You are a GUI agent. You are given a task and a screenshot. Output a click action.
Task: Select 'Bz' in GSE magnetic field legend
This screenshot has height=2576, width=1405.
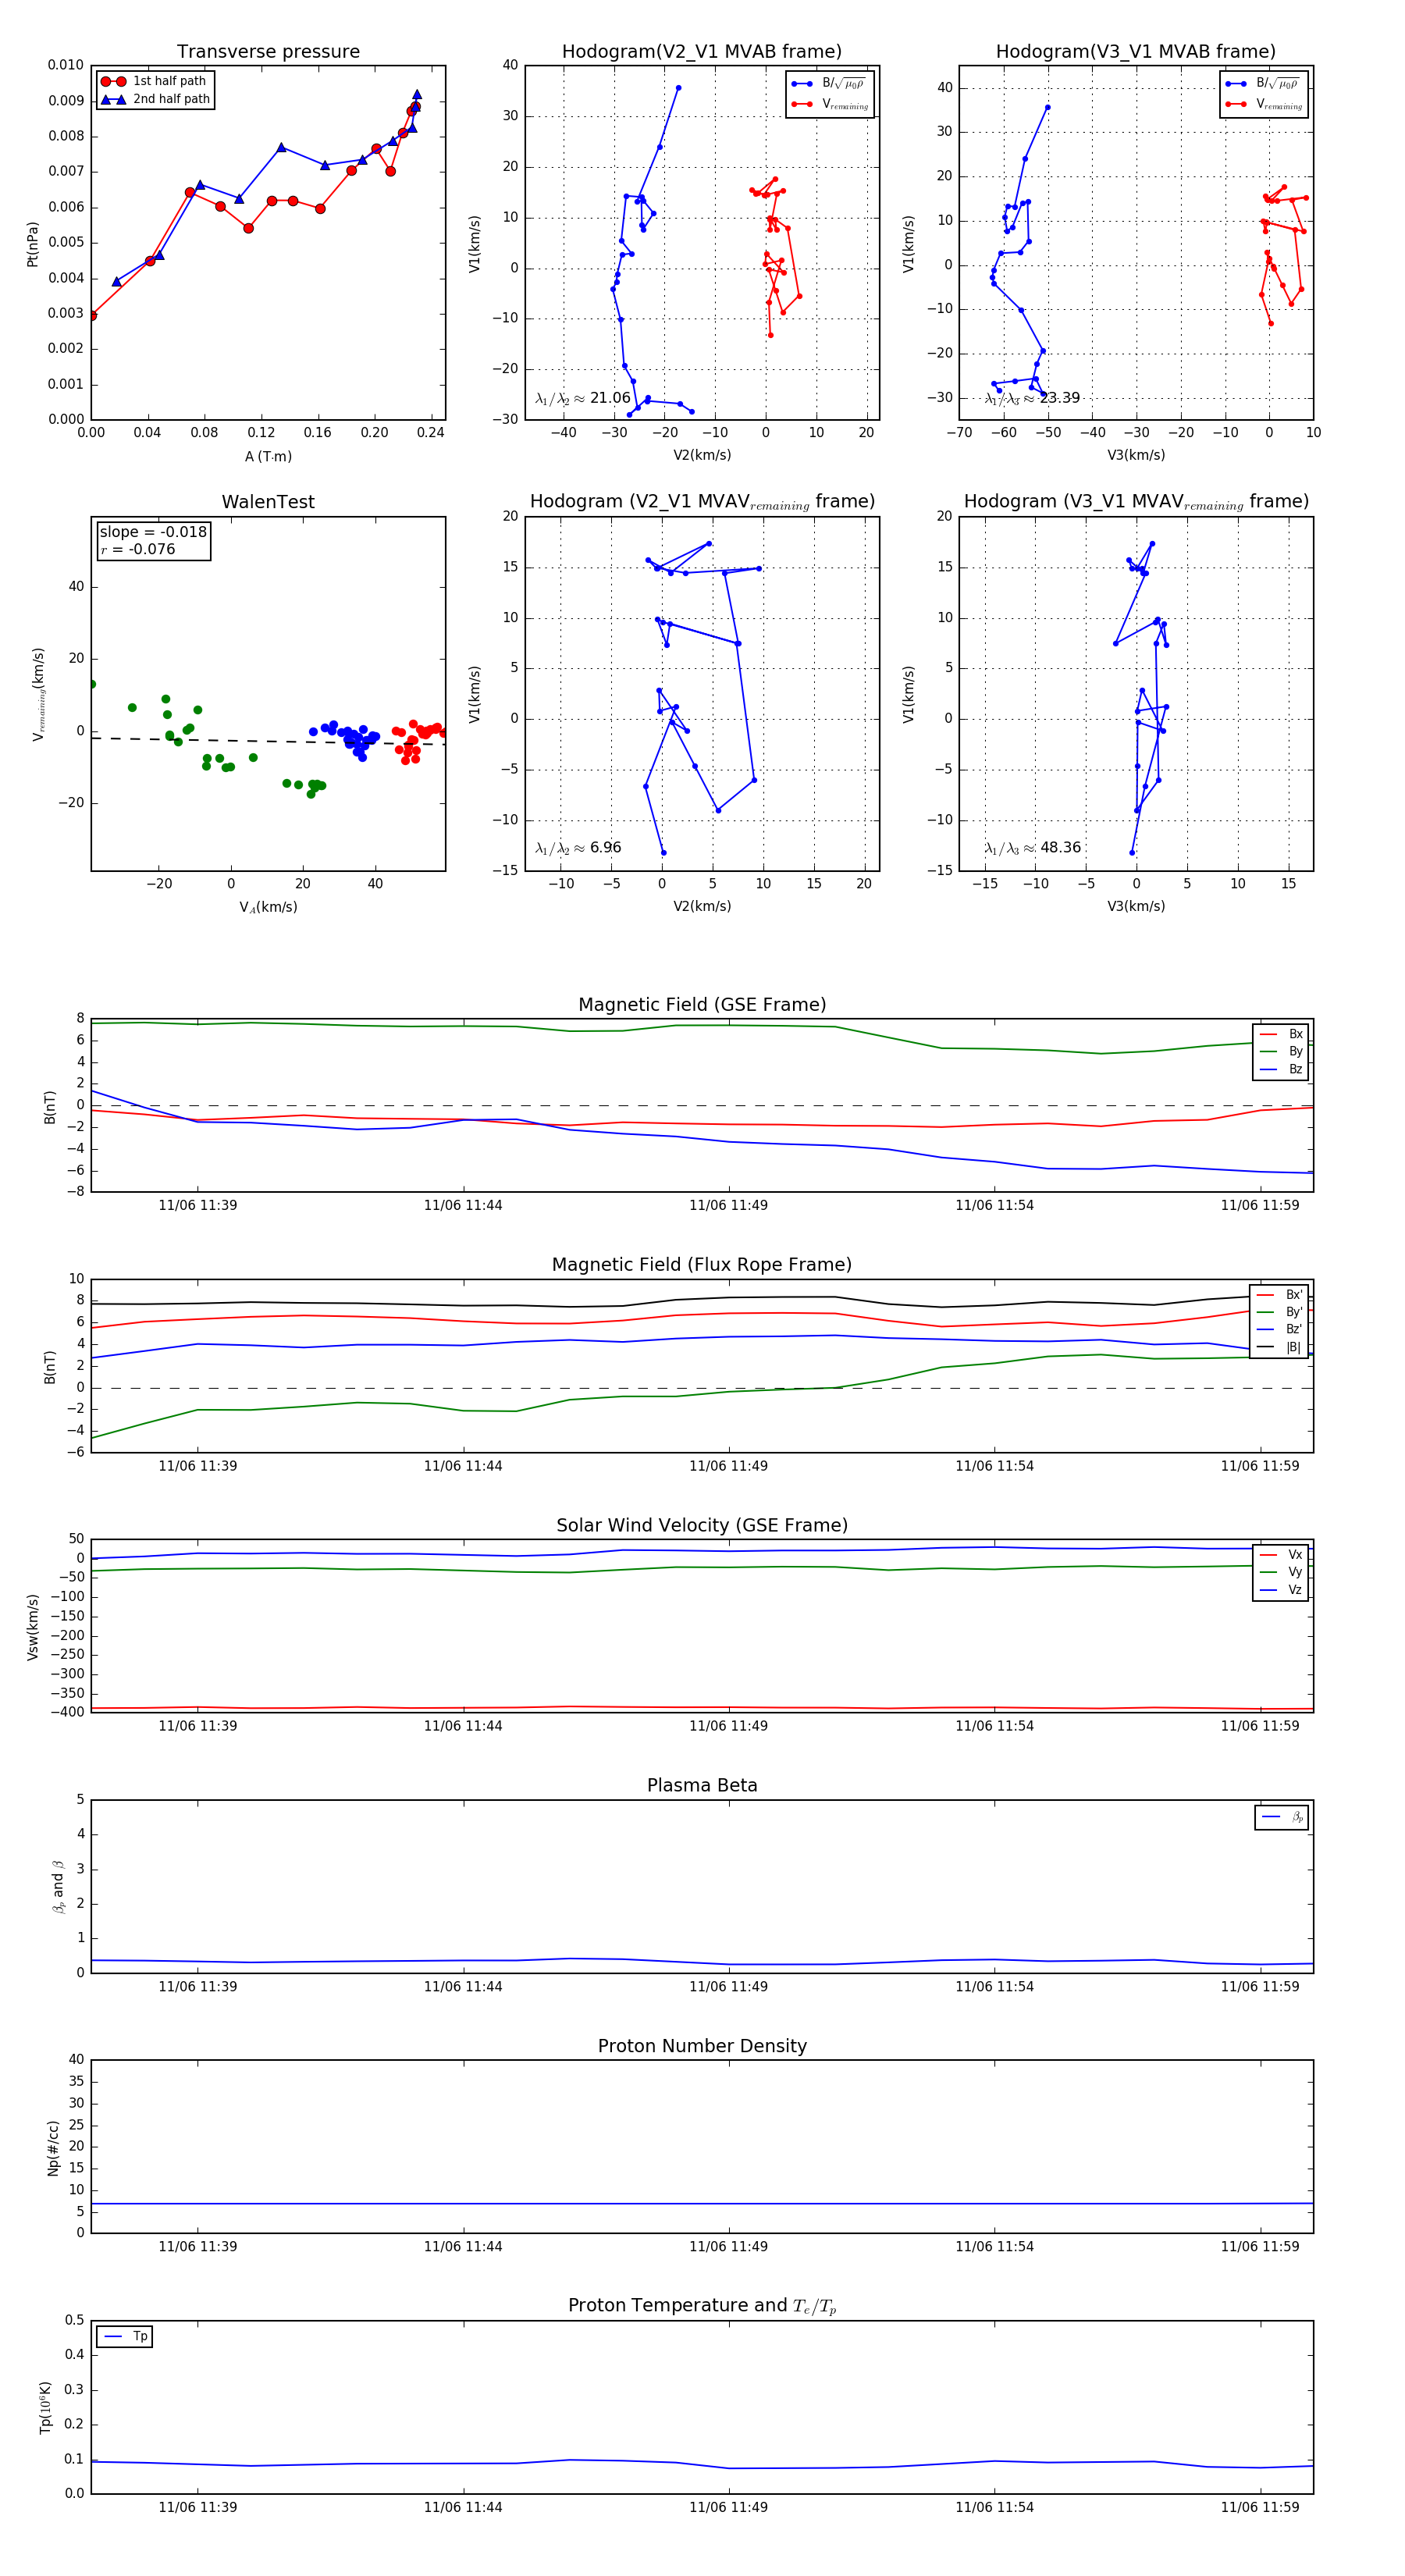pos(1281,1070)
